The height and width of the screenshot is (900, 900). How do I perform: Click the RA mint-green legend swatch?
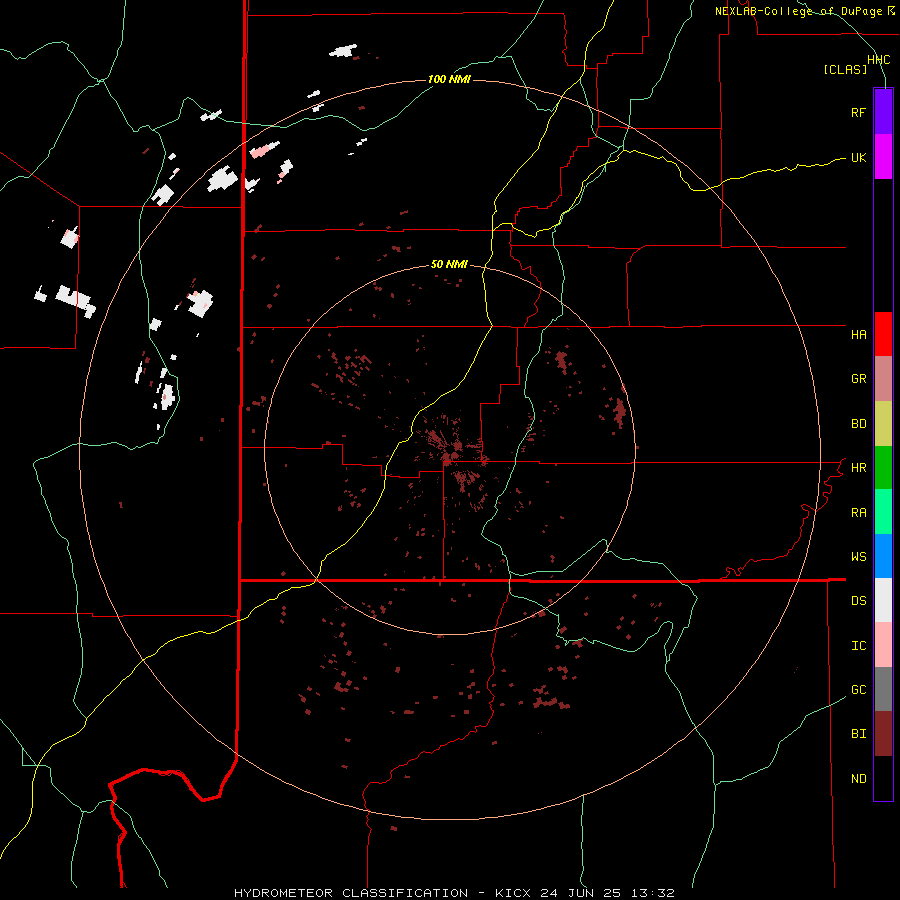(883, 512)
